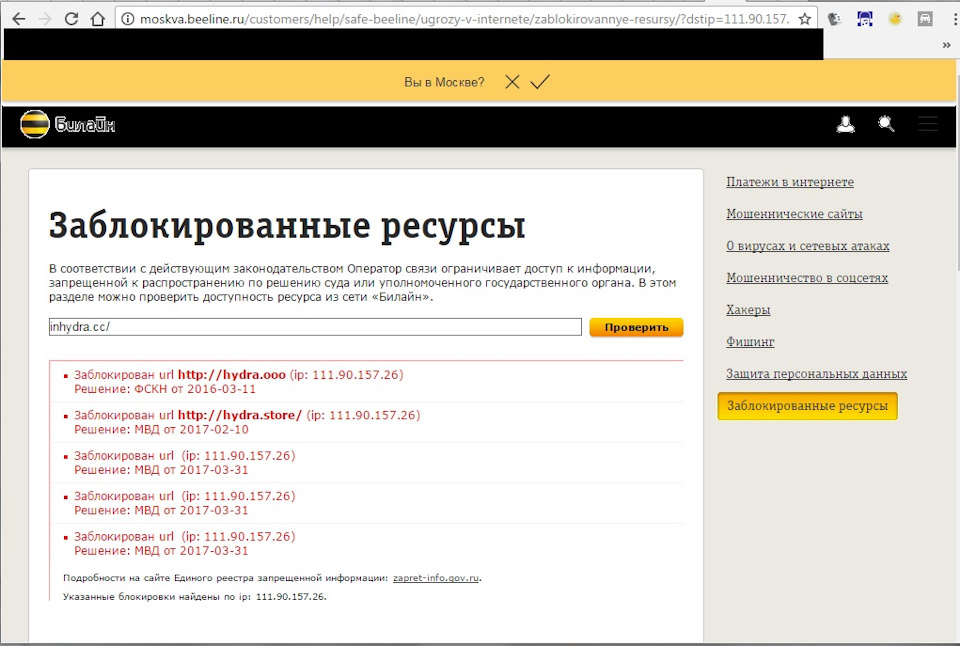Confirm Moscow location with checkmark
Viewport: 960px width, 646px height.
(540, 82)
